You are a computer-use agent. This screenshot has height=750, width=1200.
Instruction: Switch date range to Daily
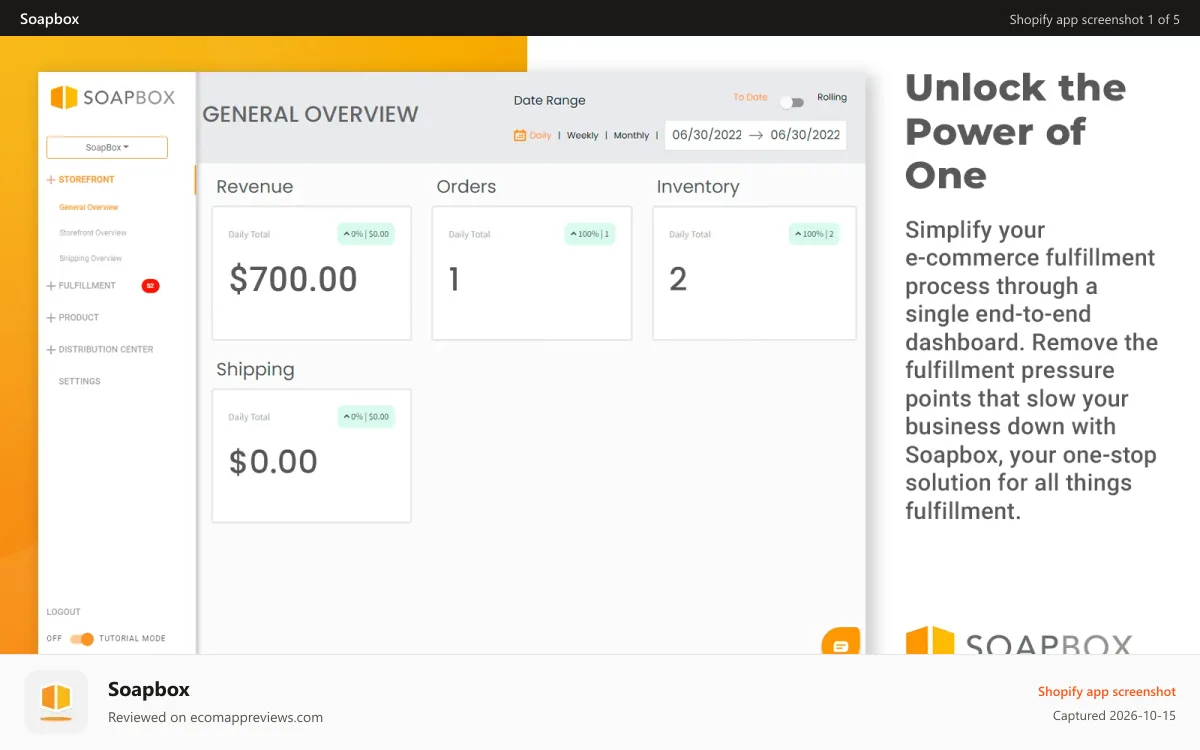(540, 136)
